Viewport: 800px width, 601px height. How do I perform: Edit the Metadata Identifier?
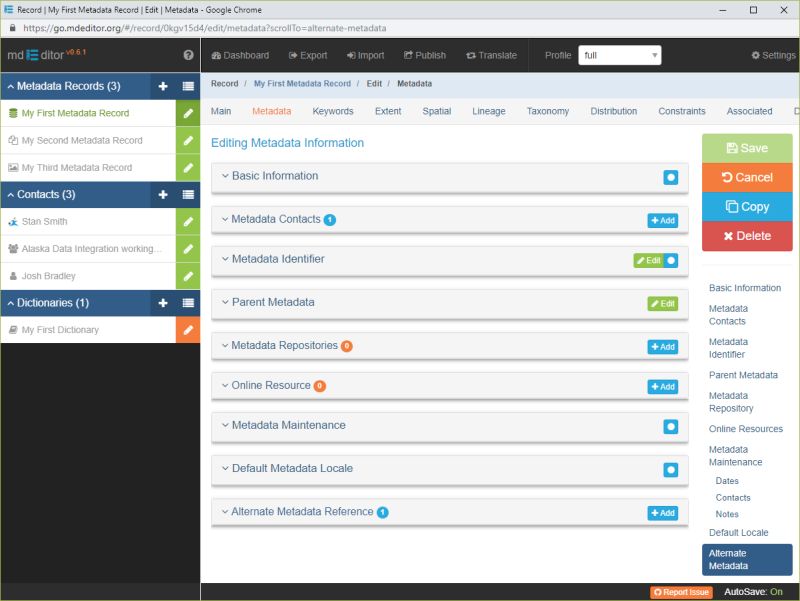click(648, 260)
